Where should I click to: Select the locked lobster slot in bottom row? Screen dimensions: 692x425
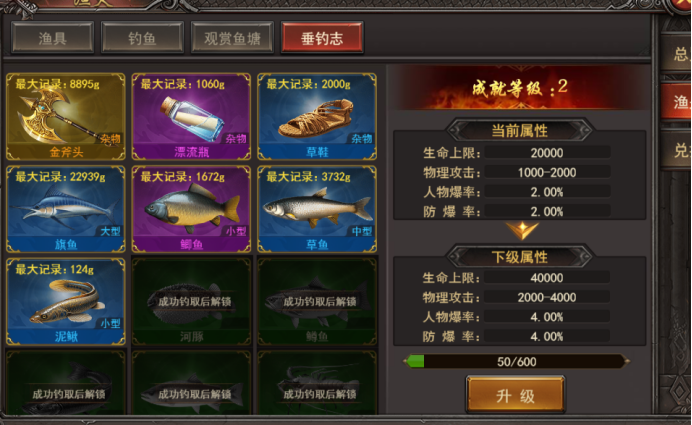click(x=317, y=383)
